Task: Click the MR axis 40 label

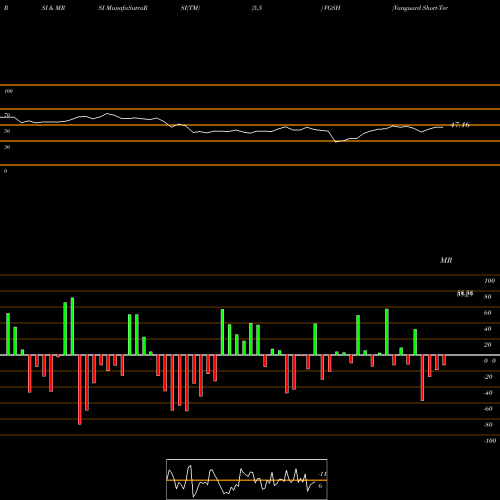Action: click(x=488, y=329)
